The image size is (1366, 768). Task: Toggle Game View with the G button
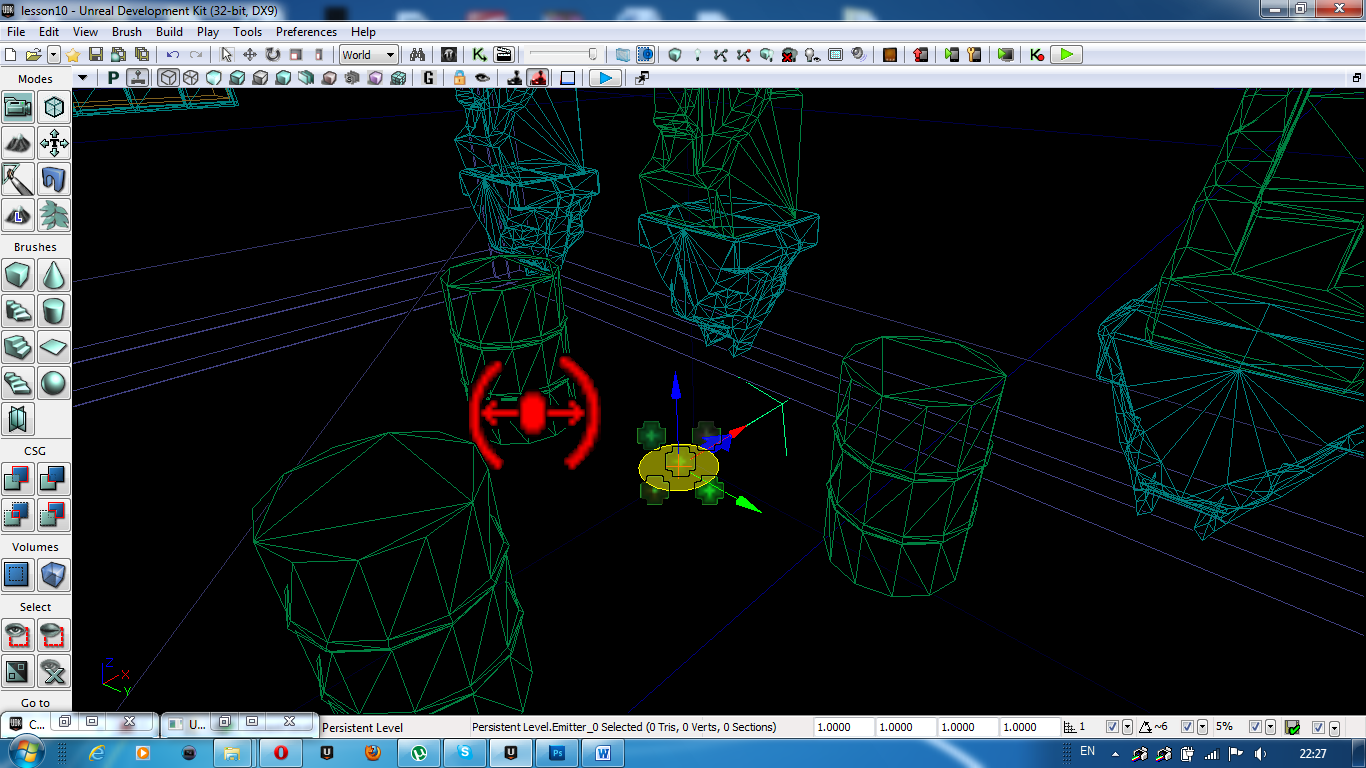429,78
